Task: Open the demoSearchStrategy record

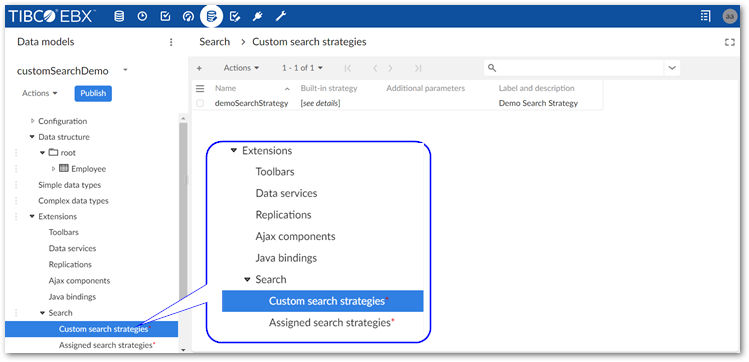Action: (251, 103)
